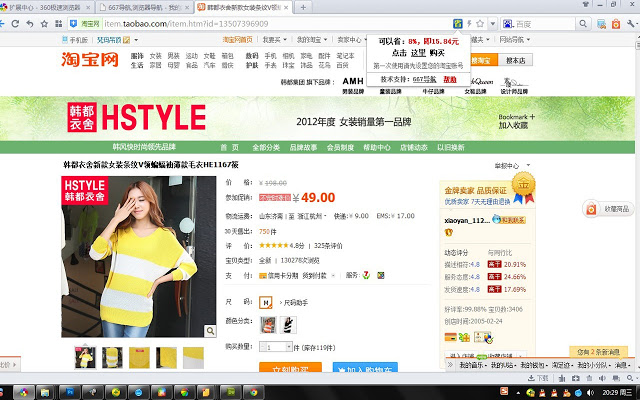Click the magnifier search button beside the Baidu box
Screen dimensions: 640x400
tap(583, 24)
